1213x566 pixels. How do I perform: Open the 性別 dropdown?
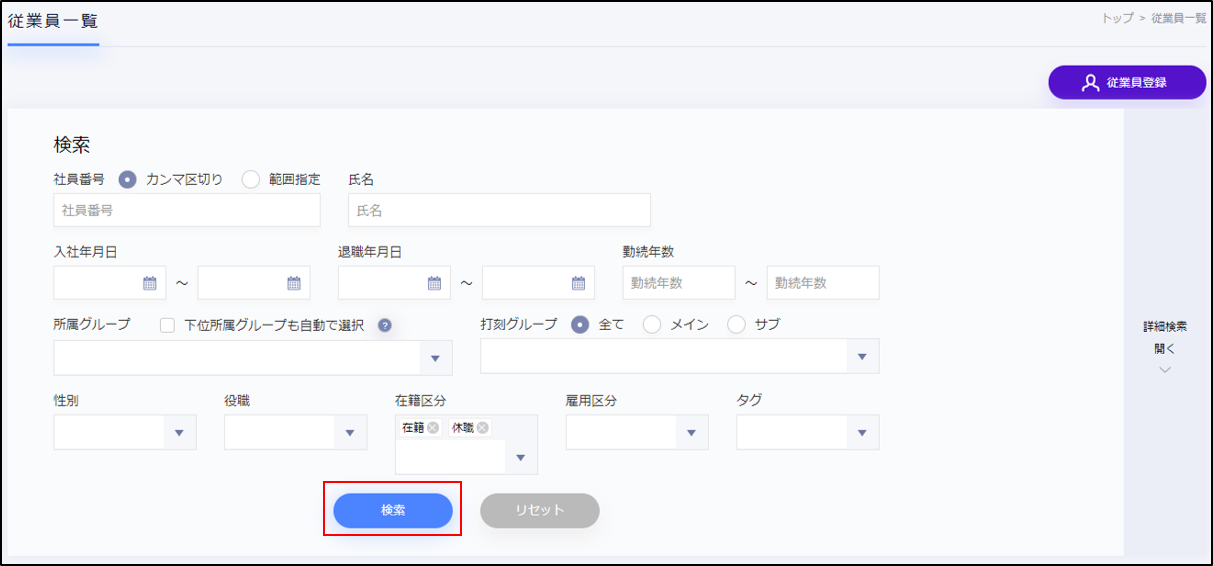180,433
